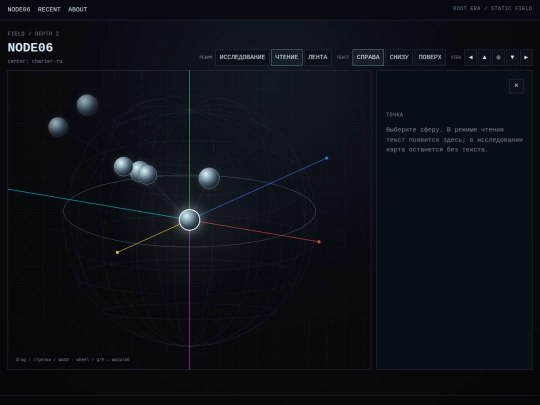
Task: Select the sphere right of the green axis
Action: 209,178
